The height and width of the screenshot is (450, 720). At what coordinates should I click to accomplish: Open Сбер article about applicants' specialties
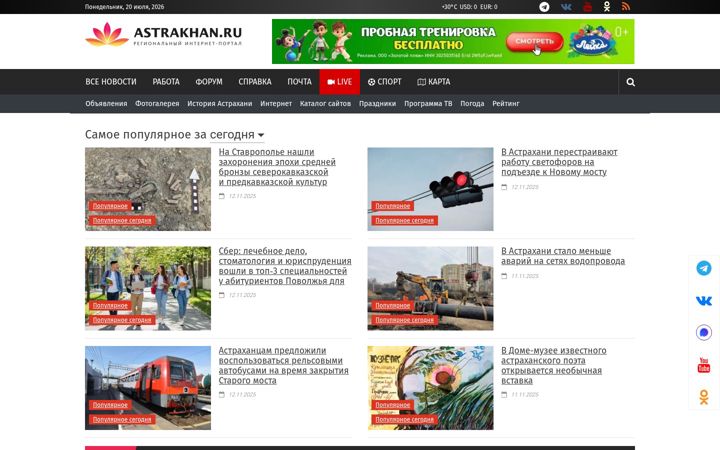click(x=285, y=266)
